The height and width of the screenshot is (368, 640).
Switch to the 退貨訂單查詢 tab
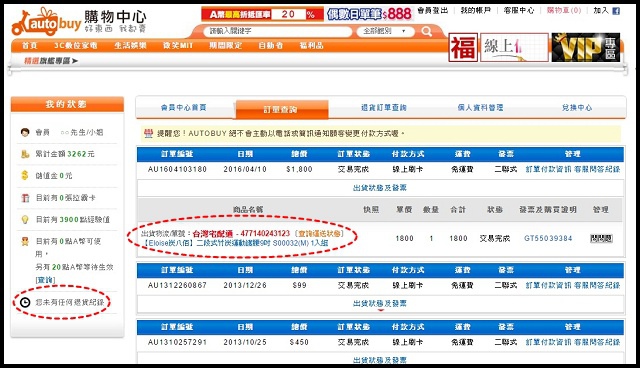(384, 108)
